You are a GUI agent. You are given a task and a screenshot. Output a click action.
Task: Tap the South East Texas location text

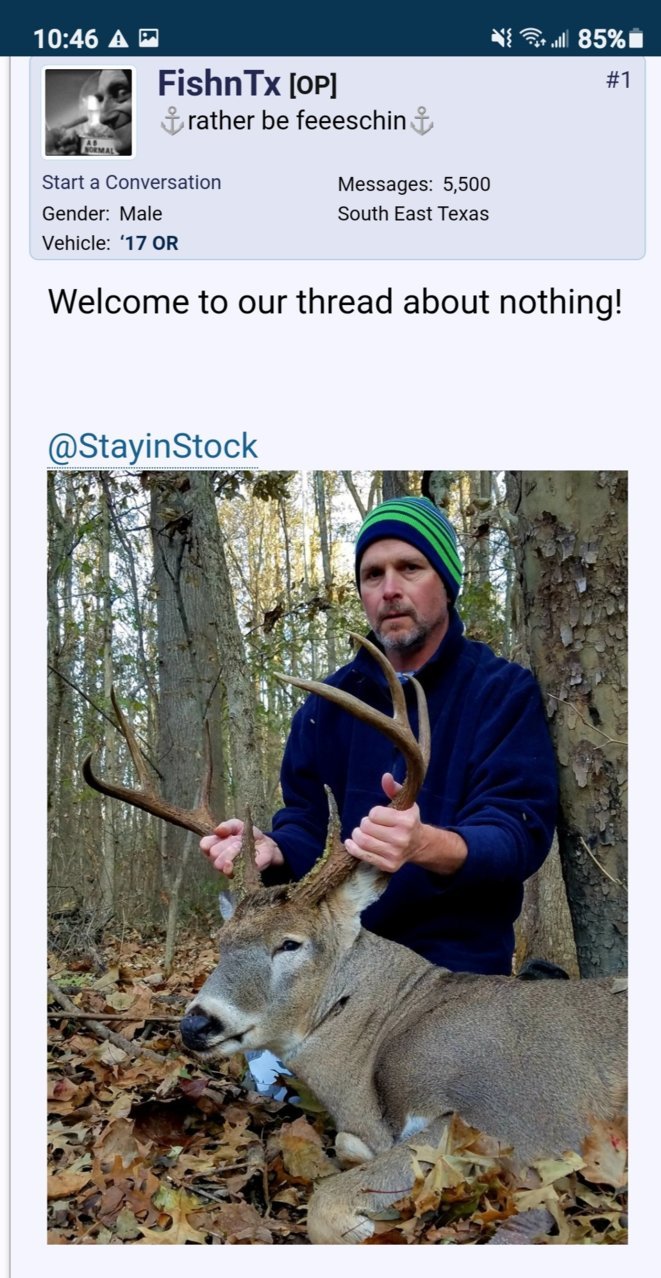click(x=413, y=213)
